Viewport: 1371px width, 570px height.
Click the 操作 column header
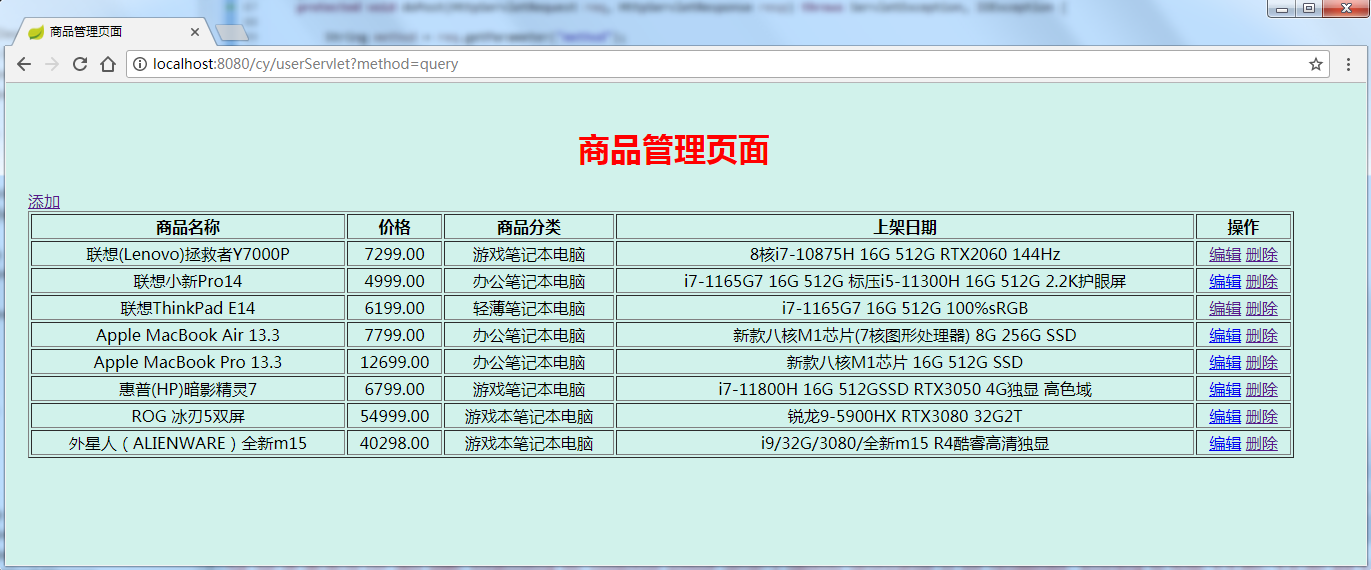point(1244,227)
